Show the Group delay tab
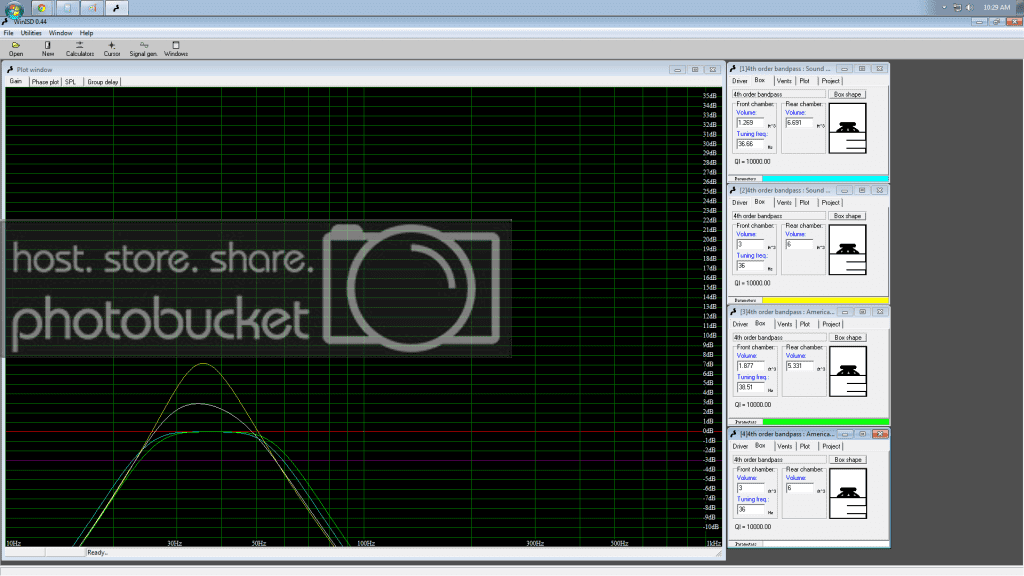 [103, 82]
